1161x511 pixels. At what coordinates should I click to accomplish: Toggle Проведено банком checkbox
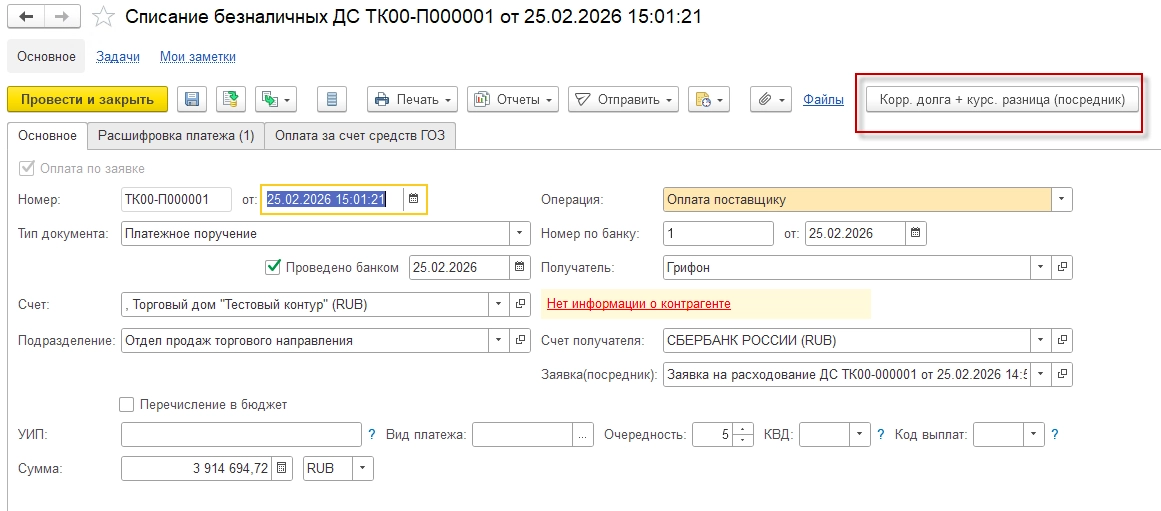pyautogui.click(x=272, y=267)
